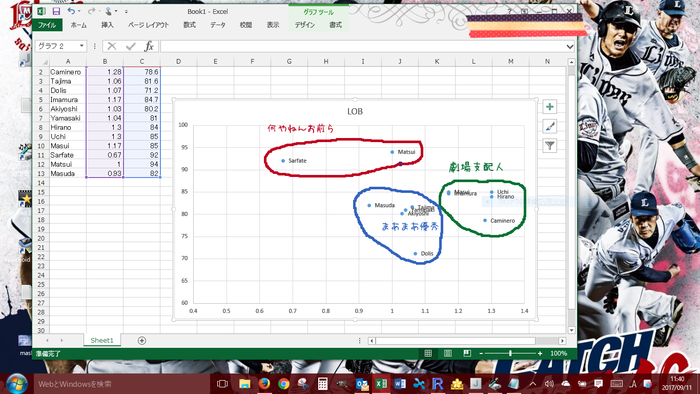Switch to the 挿入 ribbon tab
This screenshot has height=394, width=700.
pyautogui.click(x=107, y=25)
